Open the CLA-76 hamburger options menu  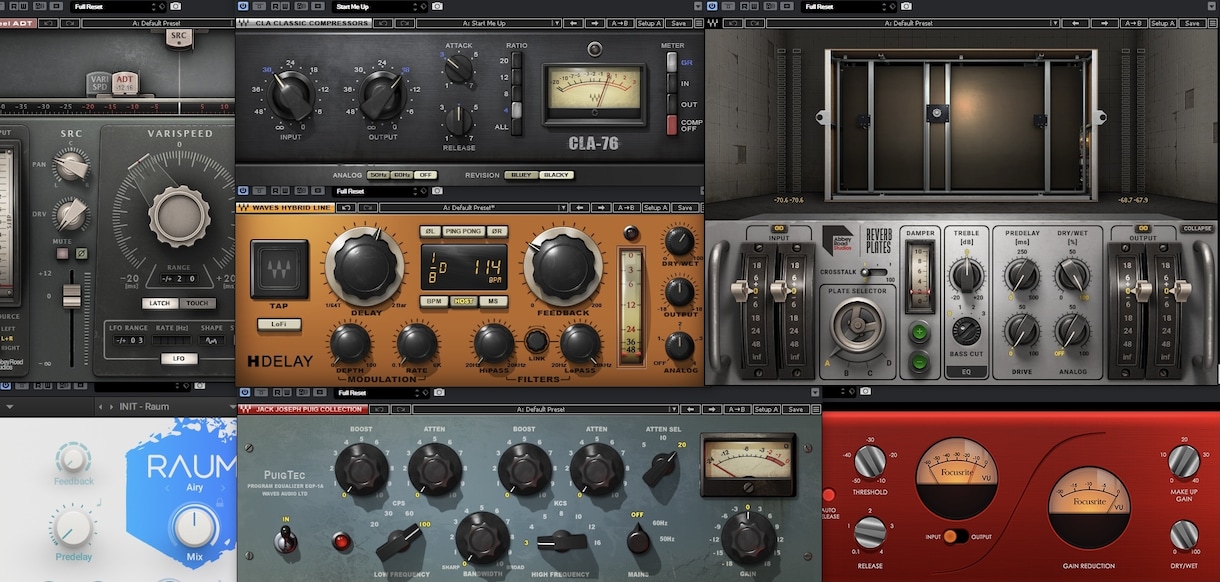pos(699,23)
